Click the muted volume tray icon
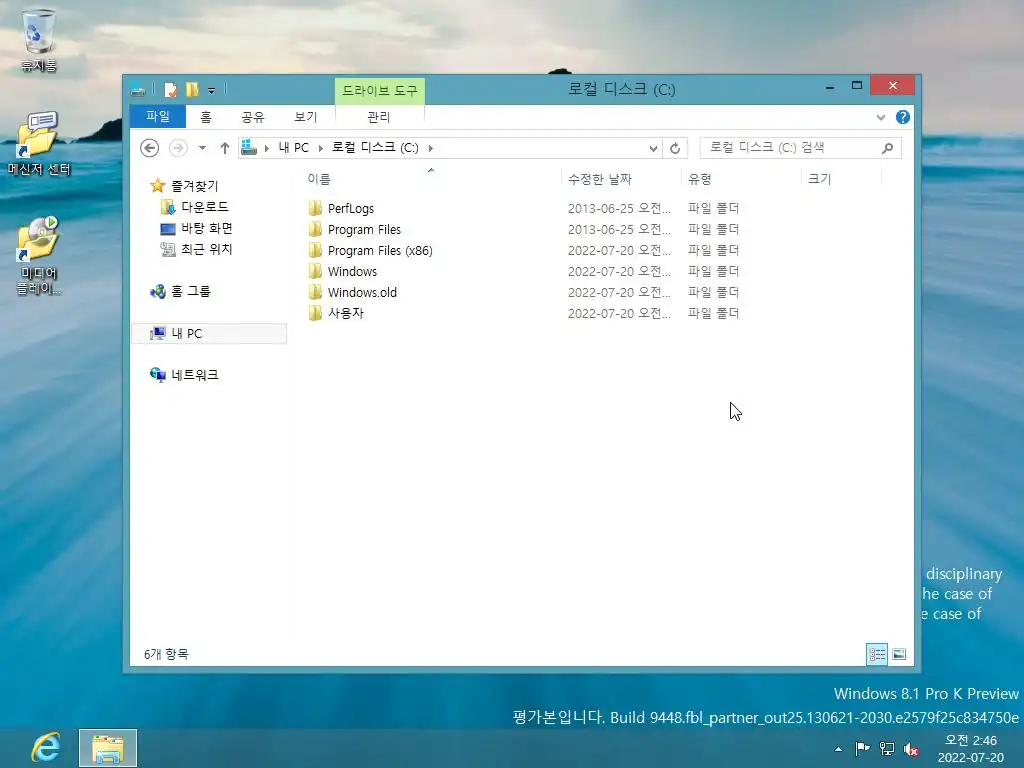The height and width of the screenshot is (768, 1024). (x=911, y=749)
